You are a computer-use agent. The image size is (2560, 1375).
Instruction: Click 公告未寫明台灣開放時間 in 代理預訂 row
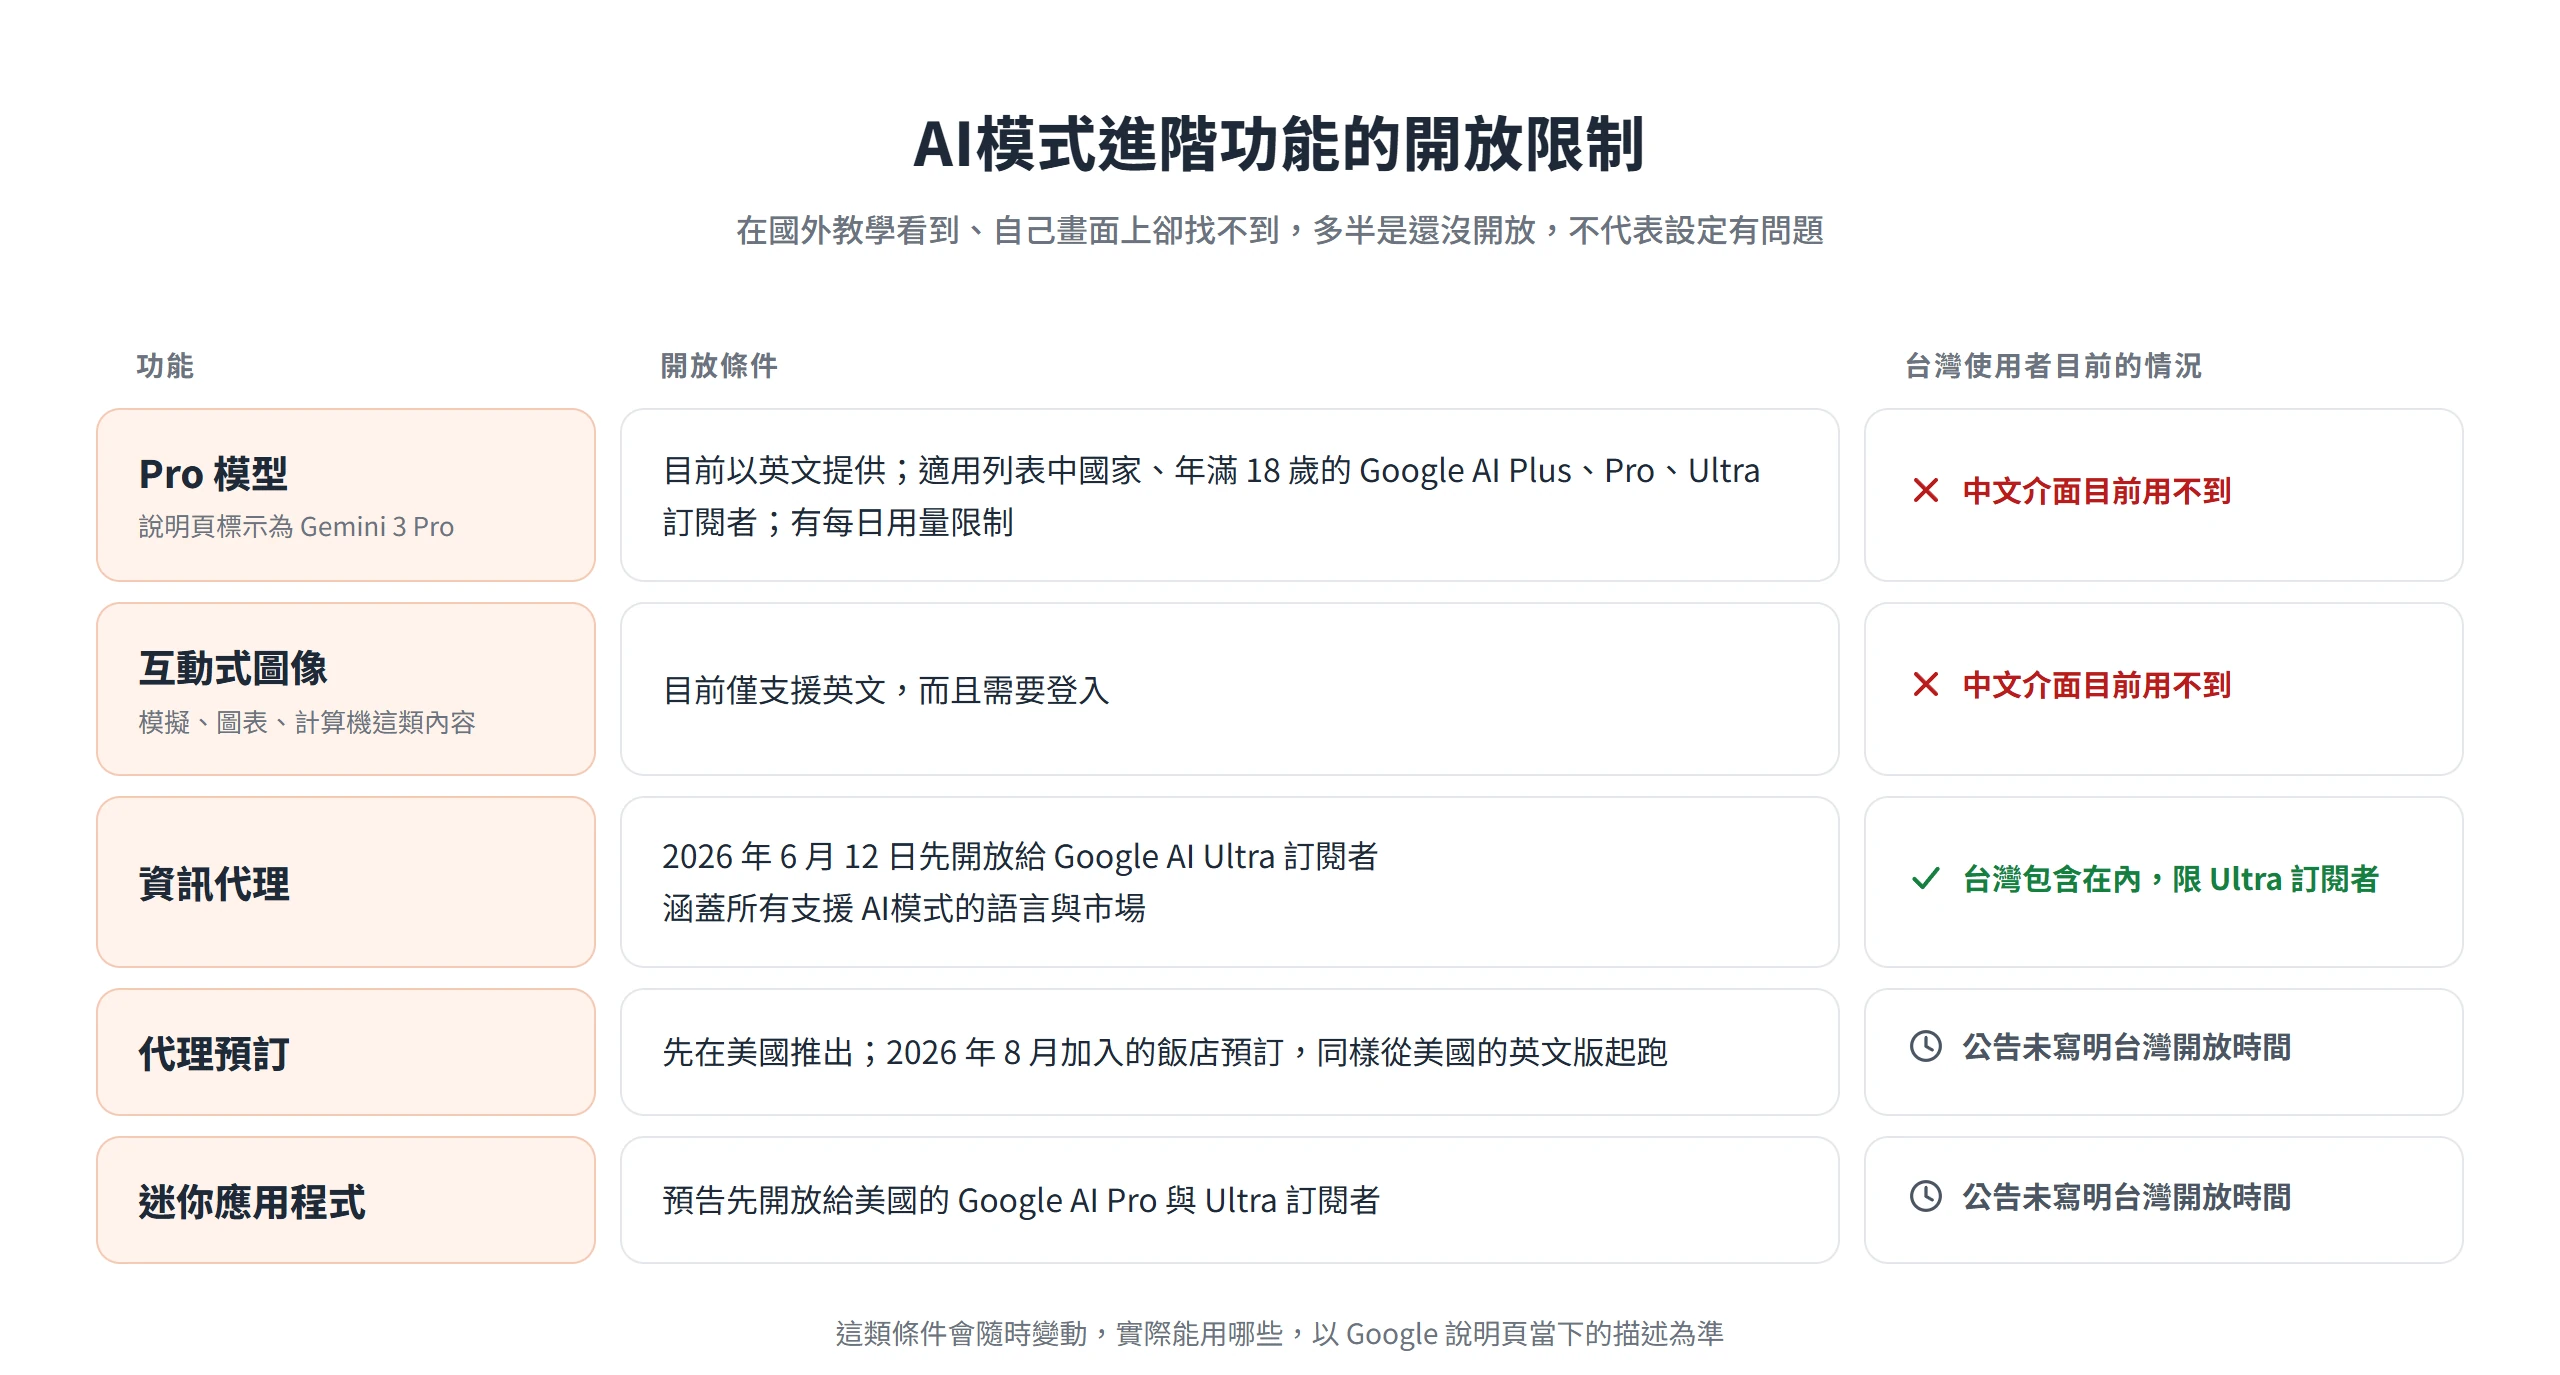point(2127,1047)
